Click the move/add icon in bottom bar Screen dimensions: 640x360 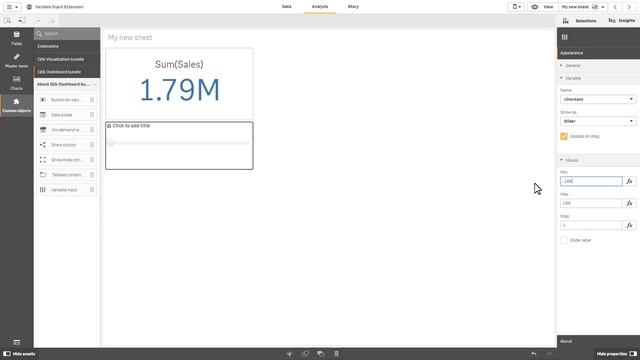coord(289,354)
